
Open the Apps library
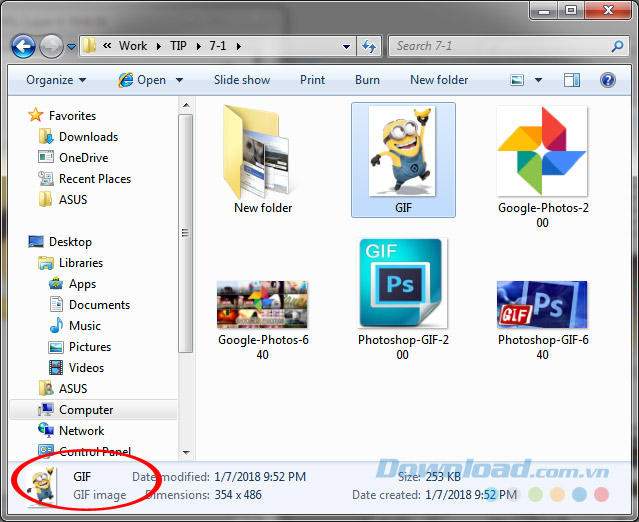(82, 284)
